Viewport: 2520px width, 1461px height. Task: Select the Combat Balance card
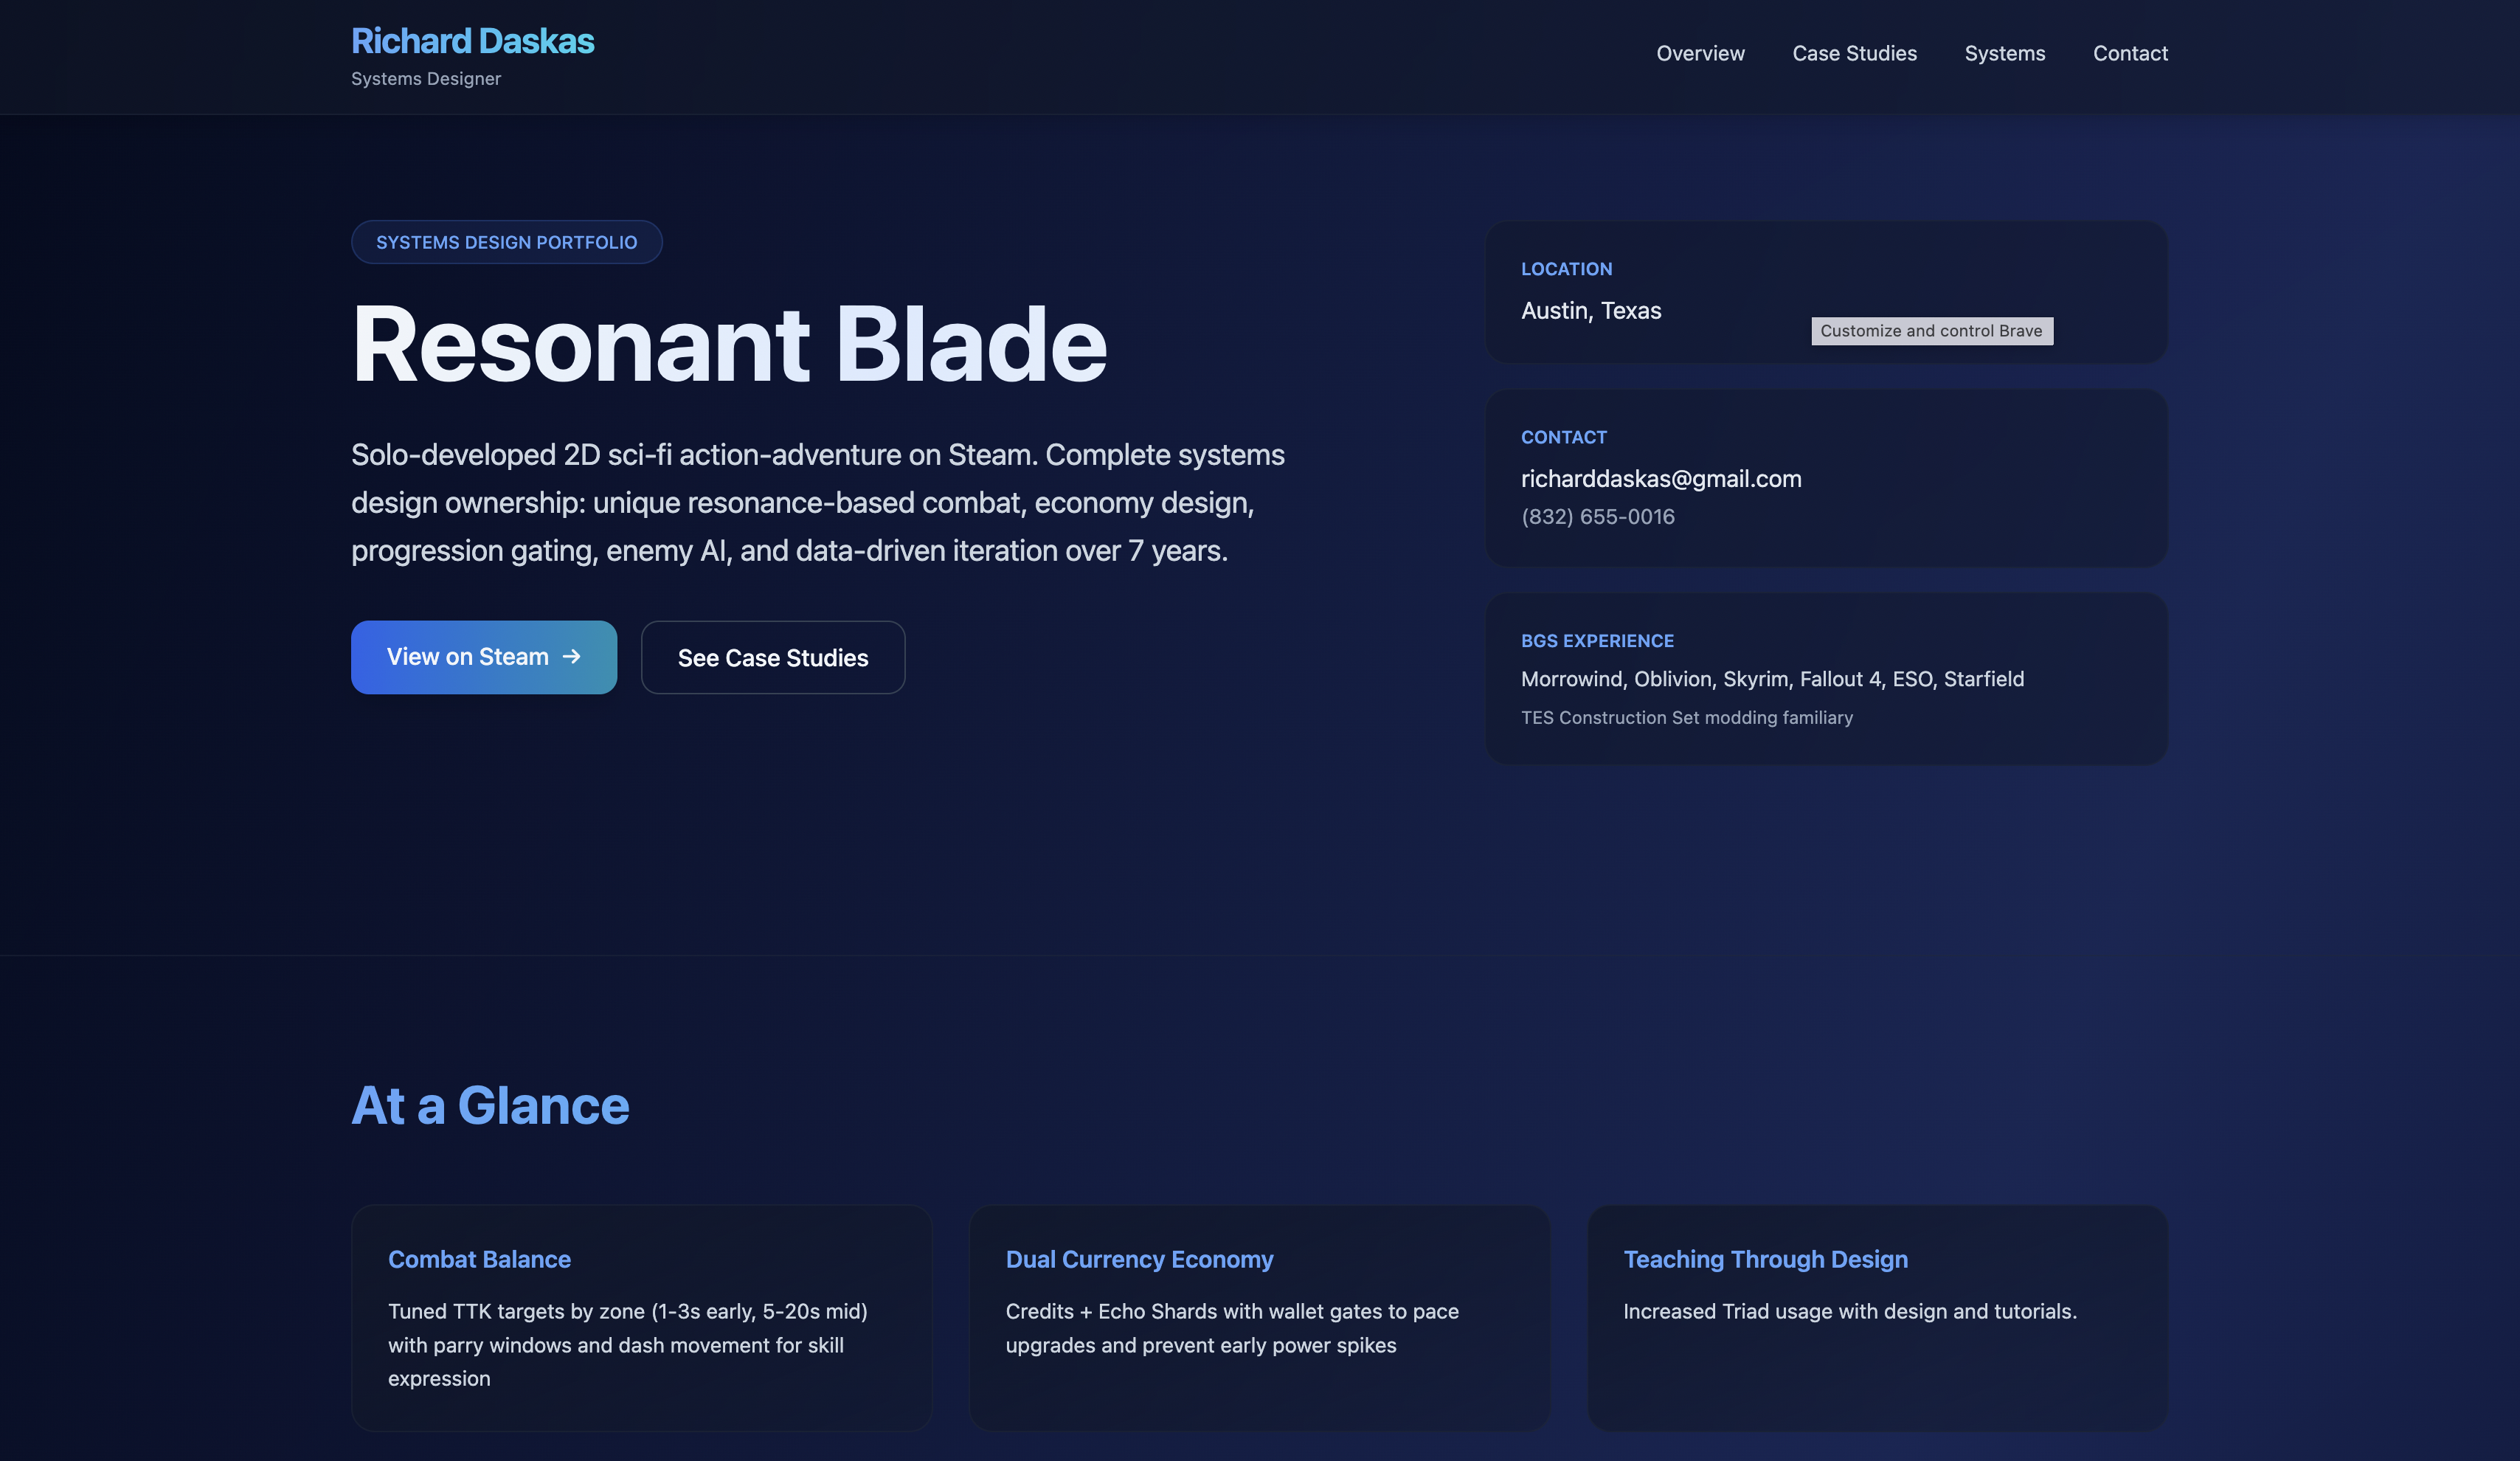641,1318
